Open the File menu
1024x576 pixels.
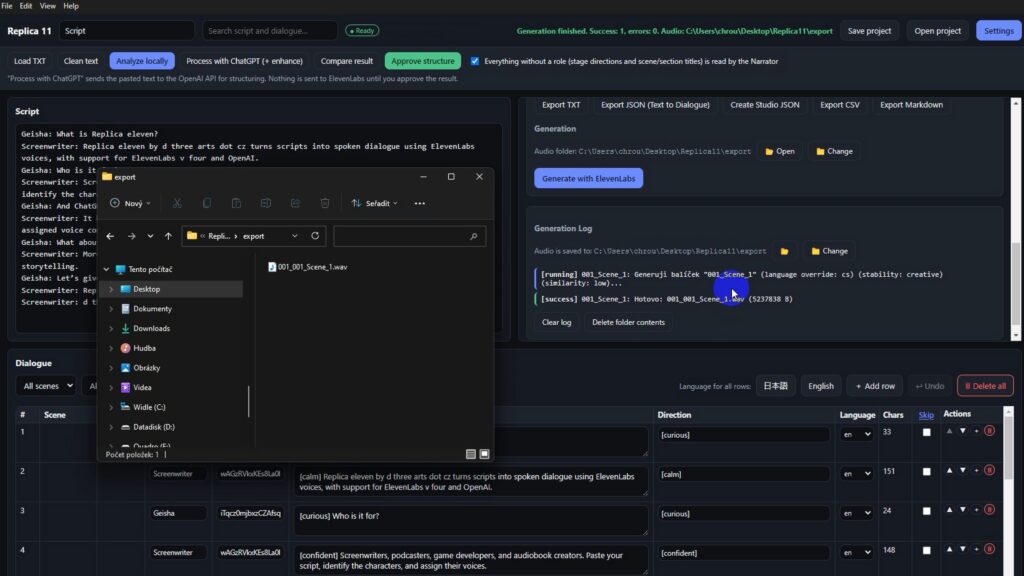7,6
